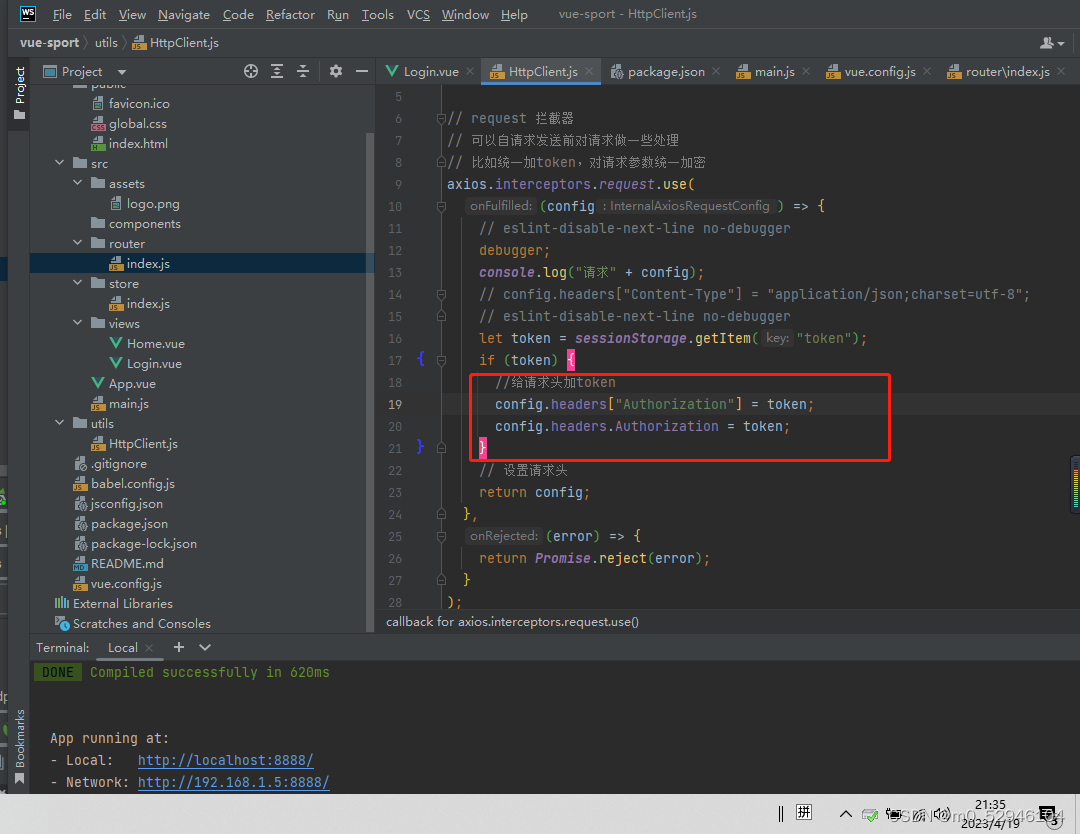Show hidden system tray icons
Image resolution: width=1080 pixels, height=834 pixels.
click(845, 814)
